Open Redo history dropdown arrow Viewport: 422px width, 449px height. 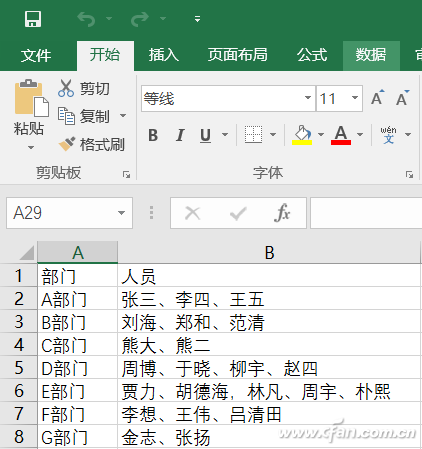[x=163, y=19]
